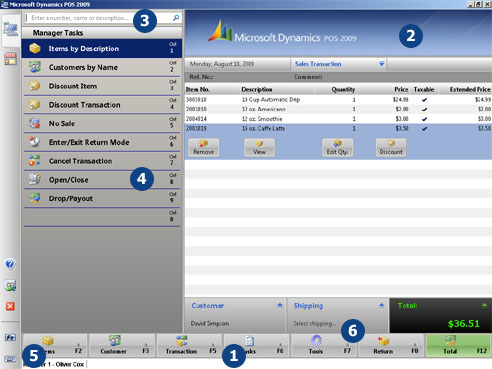
Task: Open Customers by Name task
Action: click(x=102, y=67)
